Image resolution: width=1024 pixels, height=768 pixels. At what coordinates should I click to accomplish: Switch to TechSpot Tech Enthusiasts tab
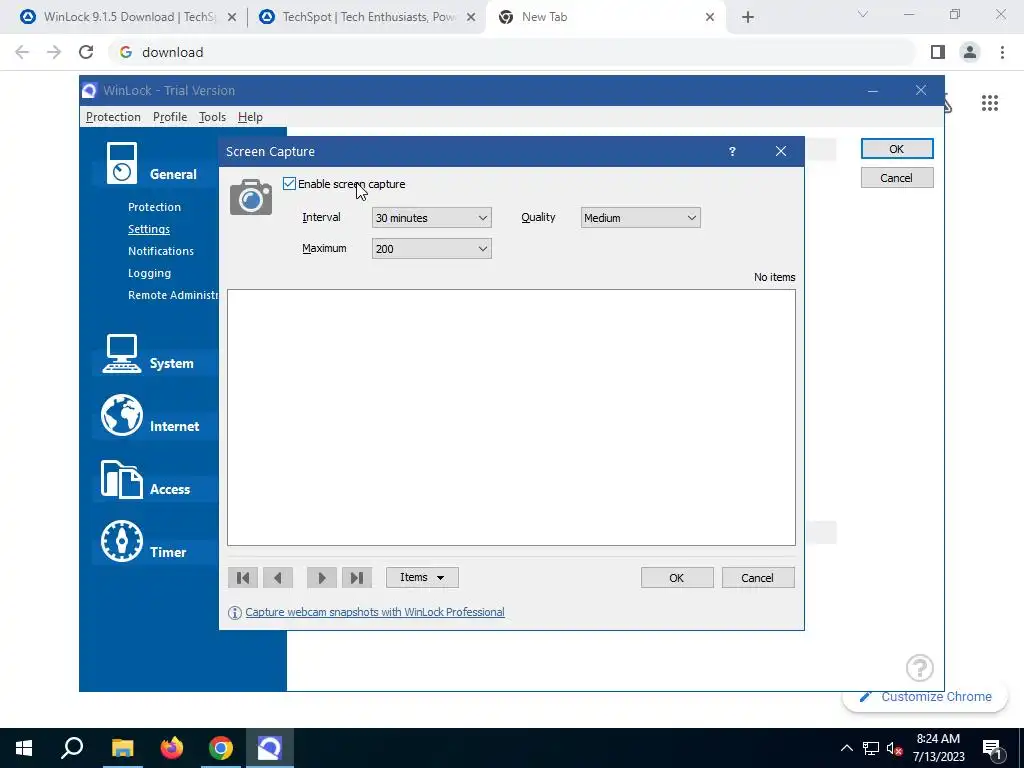click(x=368, y=17)
